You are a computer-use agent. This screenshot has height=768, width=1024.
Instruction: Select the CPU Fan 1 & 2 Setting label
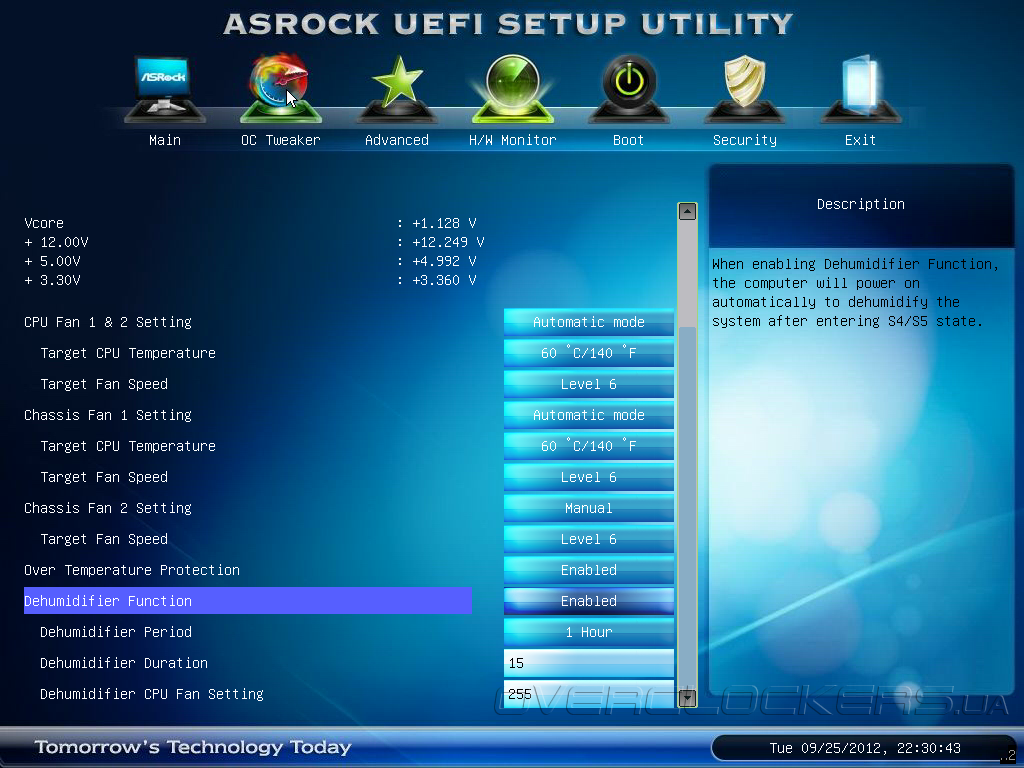tap(108, 322)
